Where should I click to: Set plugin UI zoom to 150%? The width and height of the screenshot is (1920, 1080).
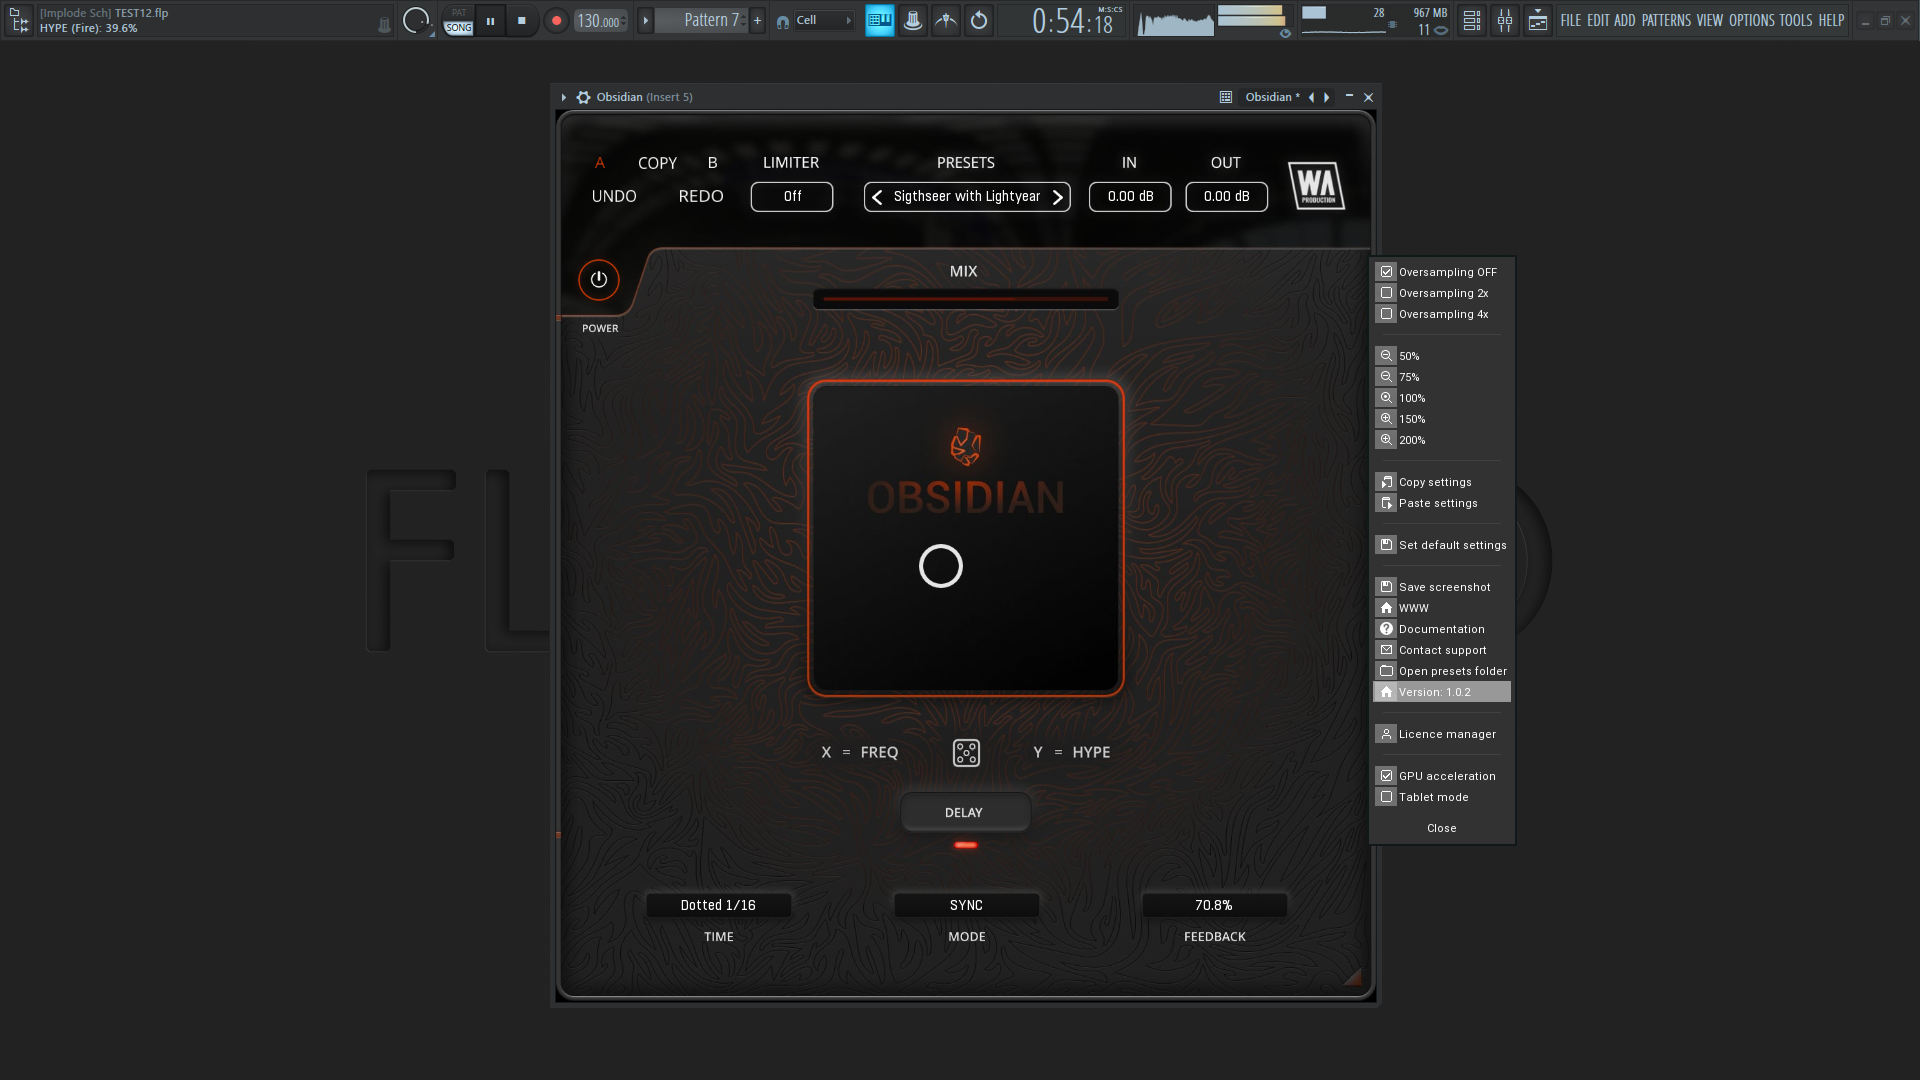pos(1442,419)
